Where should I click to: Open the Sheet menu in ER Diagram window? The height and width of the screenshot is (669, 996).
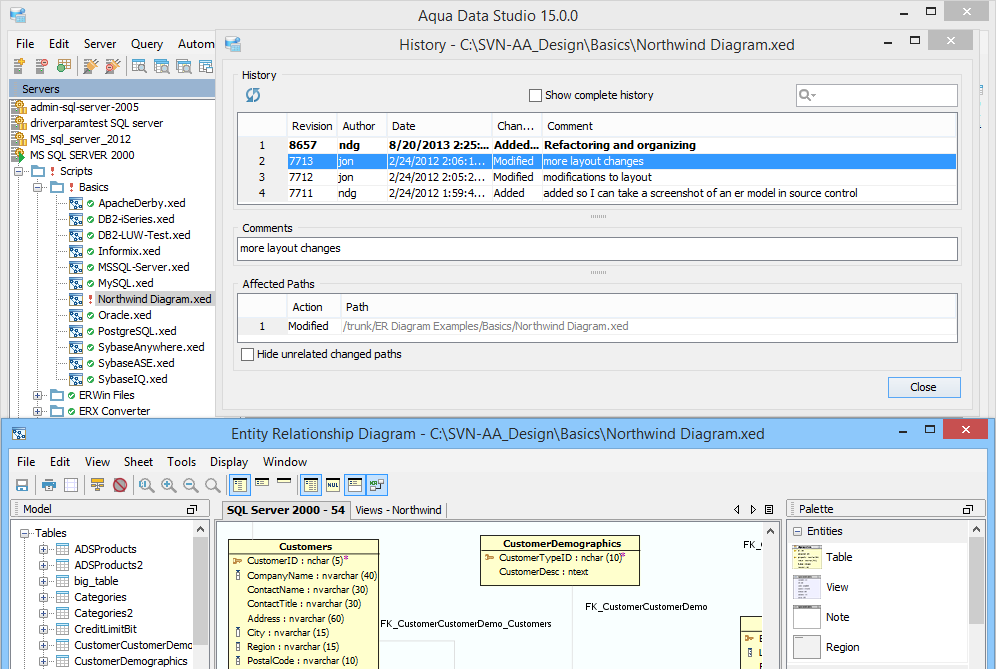click(138, 462)
